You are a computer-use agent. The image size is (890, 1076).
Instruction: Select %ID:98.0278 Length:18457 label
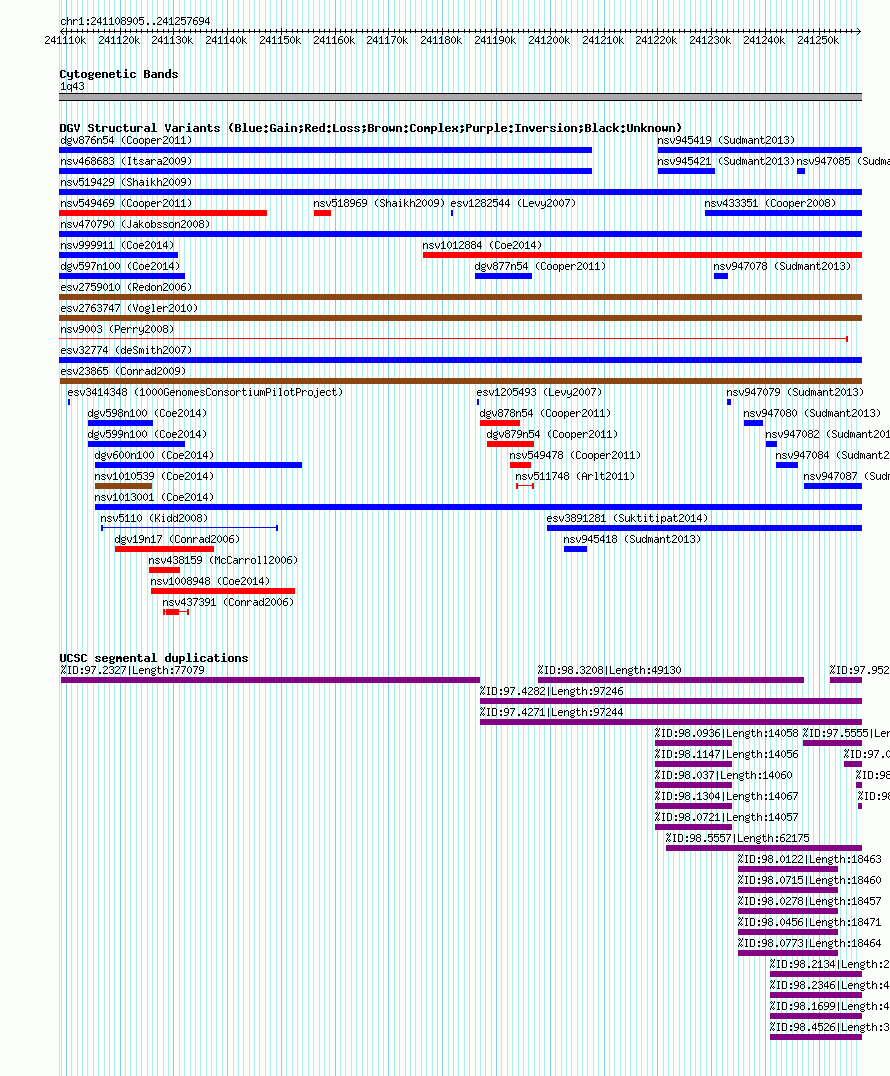tap(810, 902)
